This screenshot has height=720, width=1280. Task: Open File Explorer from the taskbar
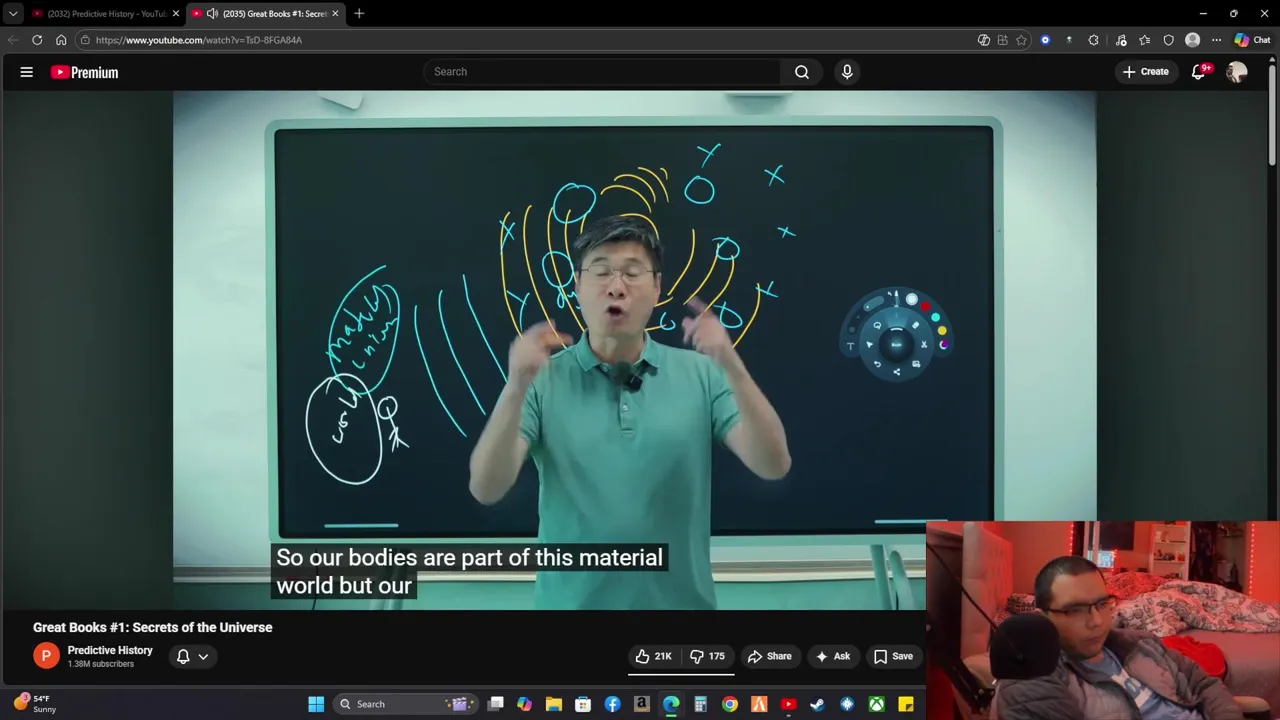tap(553, 704)
